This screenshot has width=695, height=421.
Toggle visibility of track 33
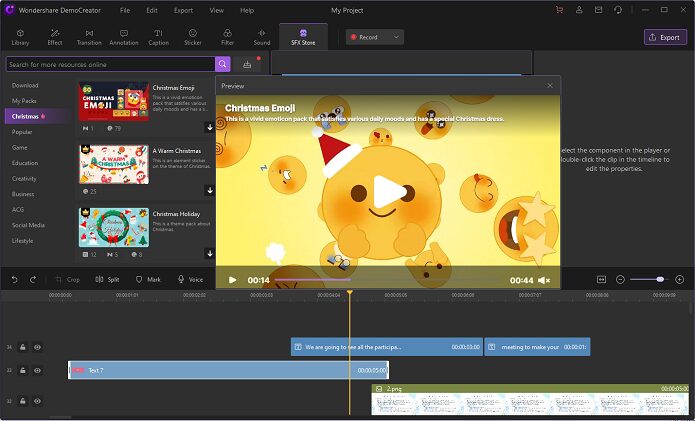(x=37, y=370)
